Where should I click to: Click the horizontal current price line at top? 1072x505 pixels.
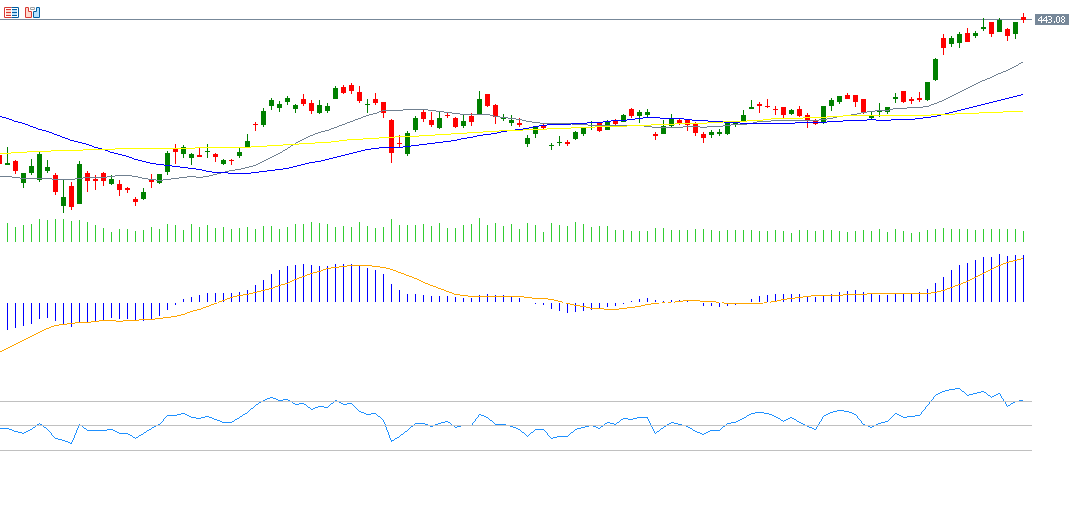click(500, 20)
